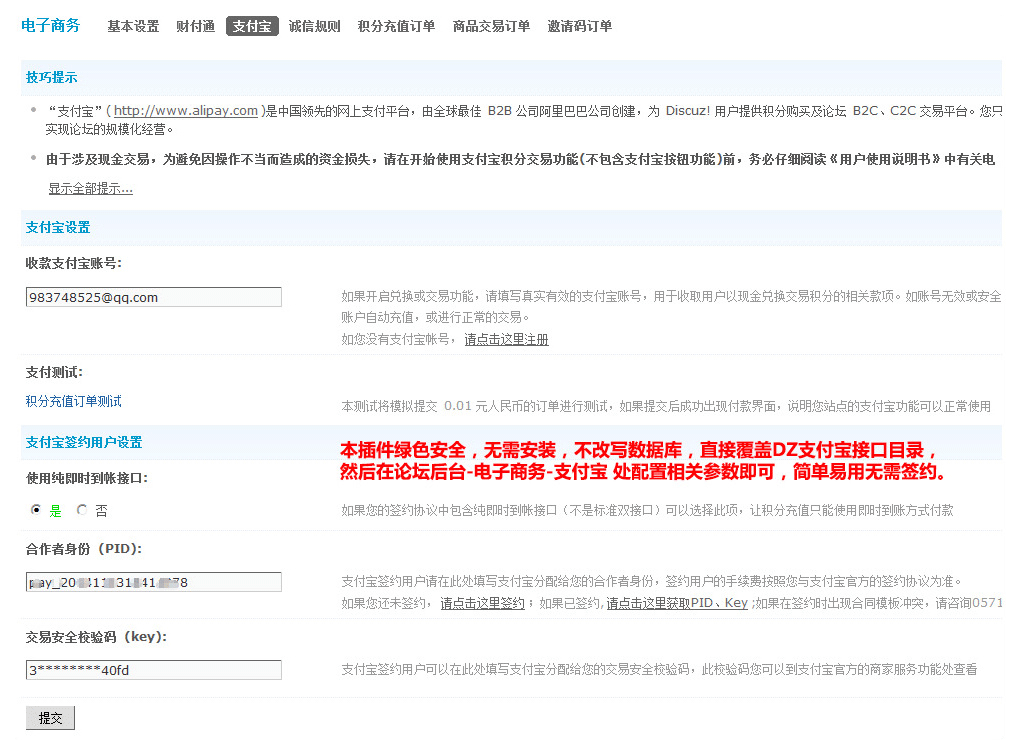Click the 支付宝设置 section header

click(x=58, y=227)
